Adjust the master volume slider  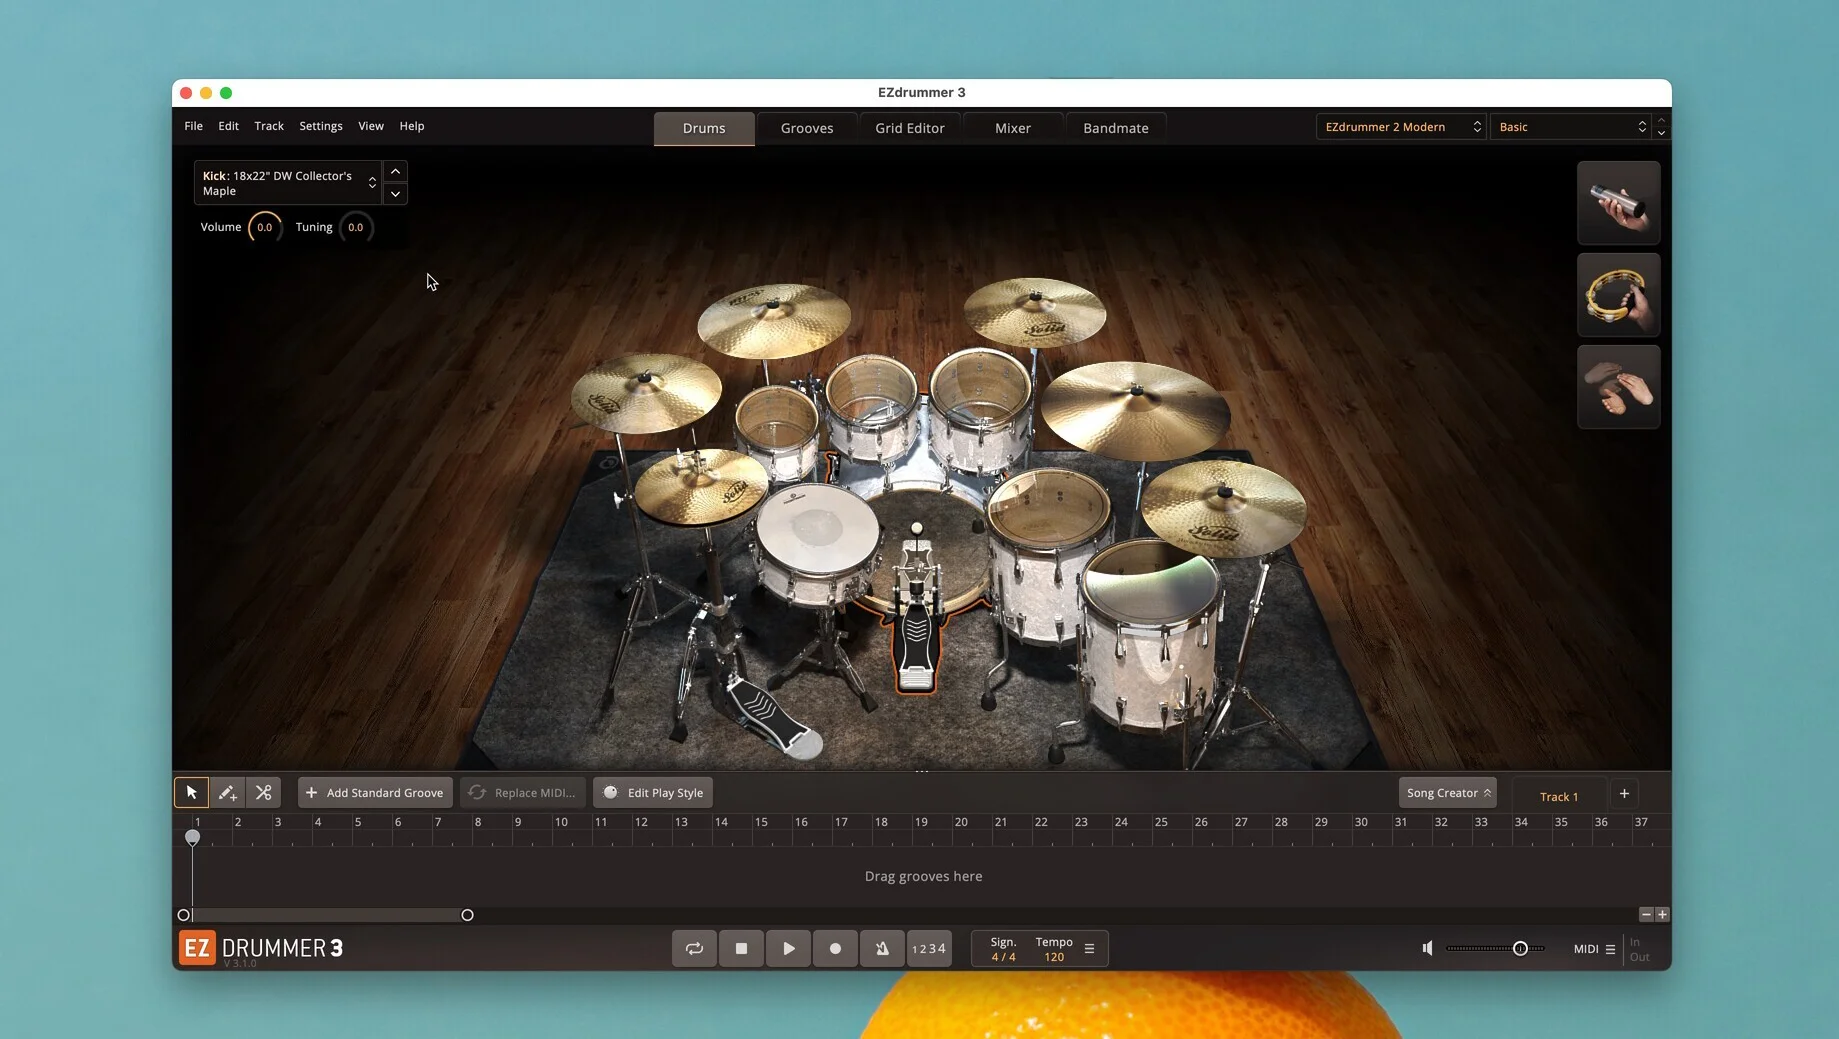tap(1519, 949)
